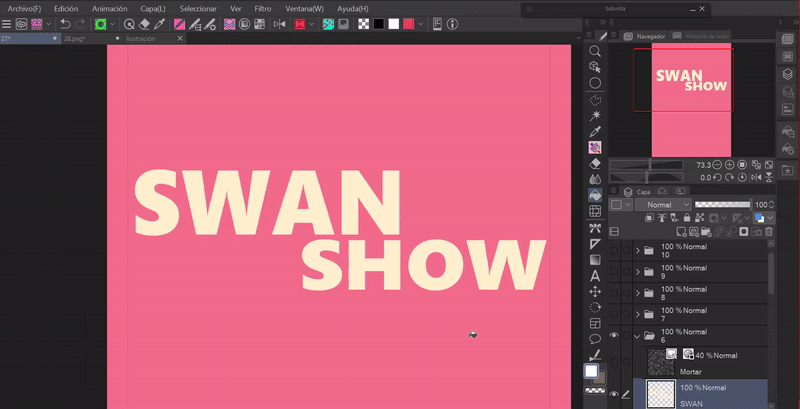Screen dimensions: 800x409
Task: Select the Zoom magnifier tool
Action: tap(595, 51)
